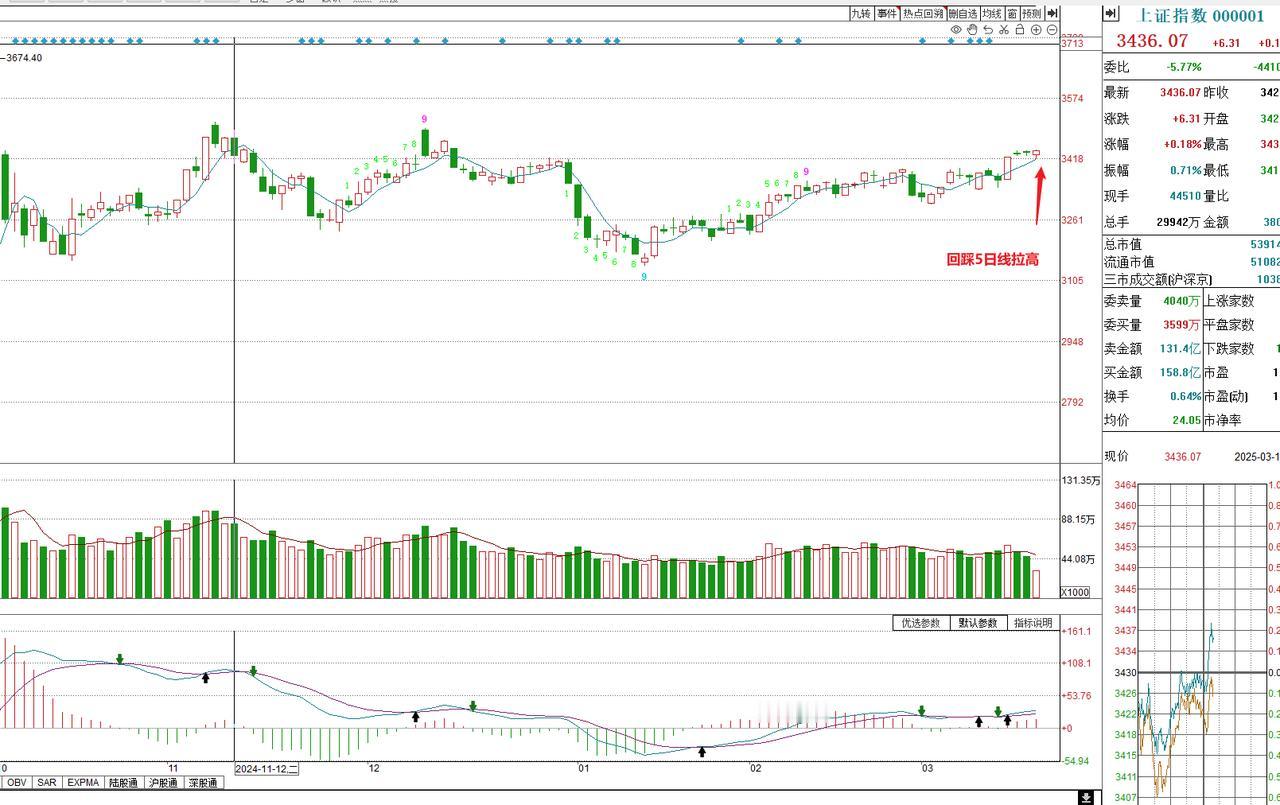Click the 热点回溯 toolbar button
The image size is (1280, 805).
coord(923,13)
